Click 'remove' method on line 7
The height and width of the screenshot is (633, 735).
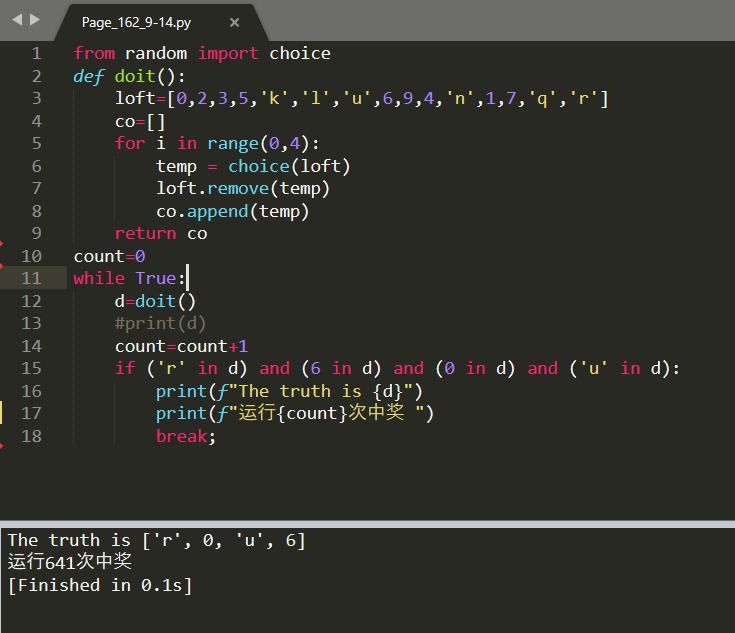click(x=238, y=189)
